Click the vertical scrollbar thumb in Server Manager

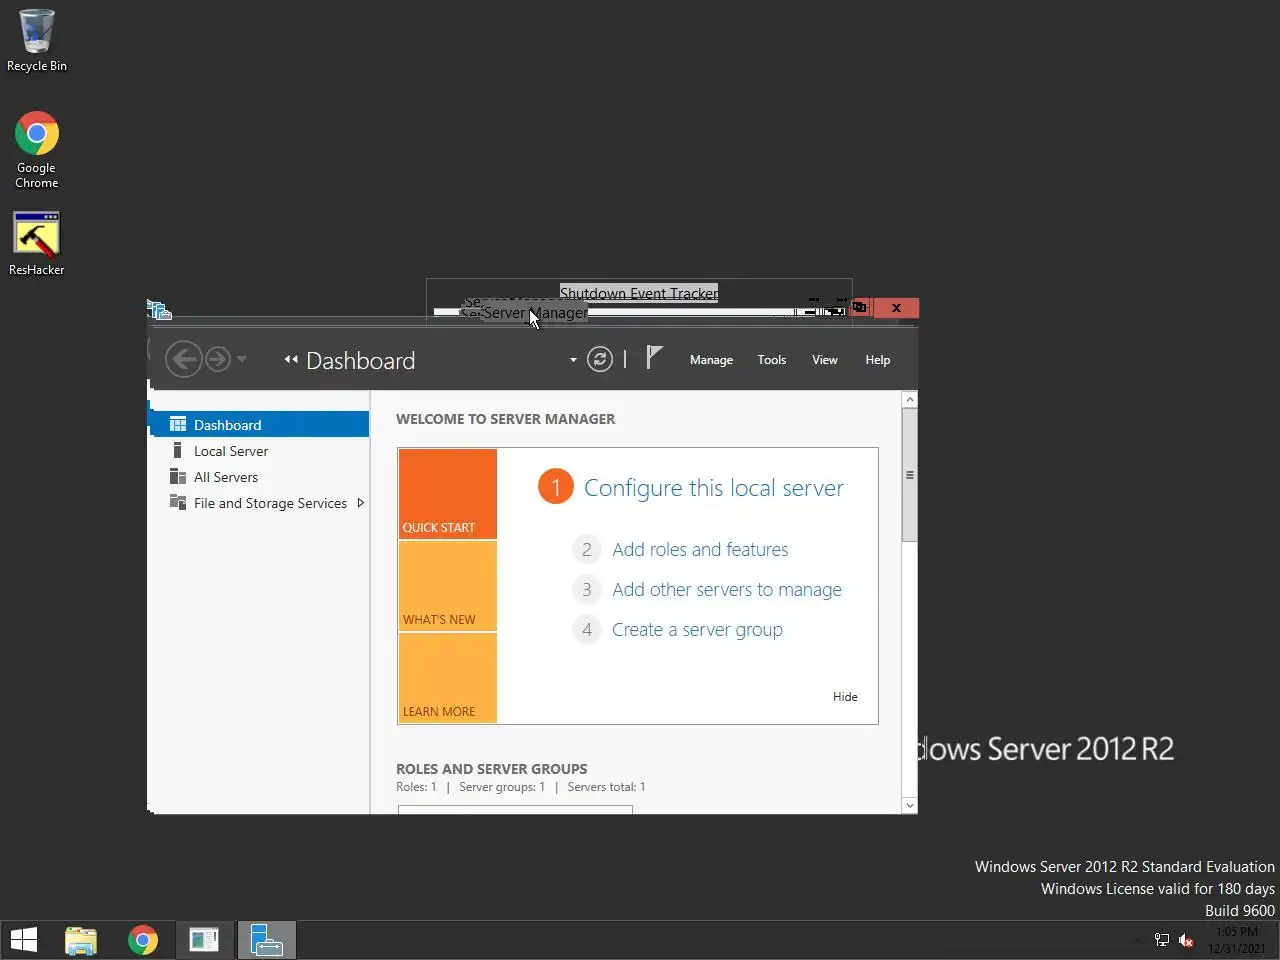tap(909, 475)
